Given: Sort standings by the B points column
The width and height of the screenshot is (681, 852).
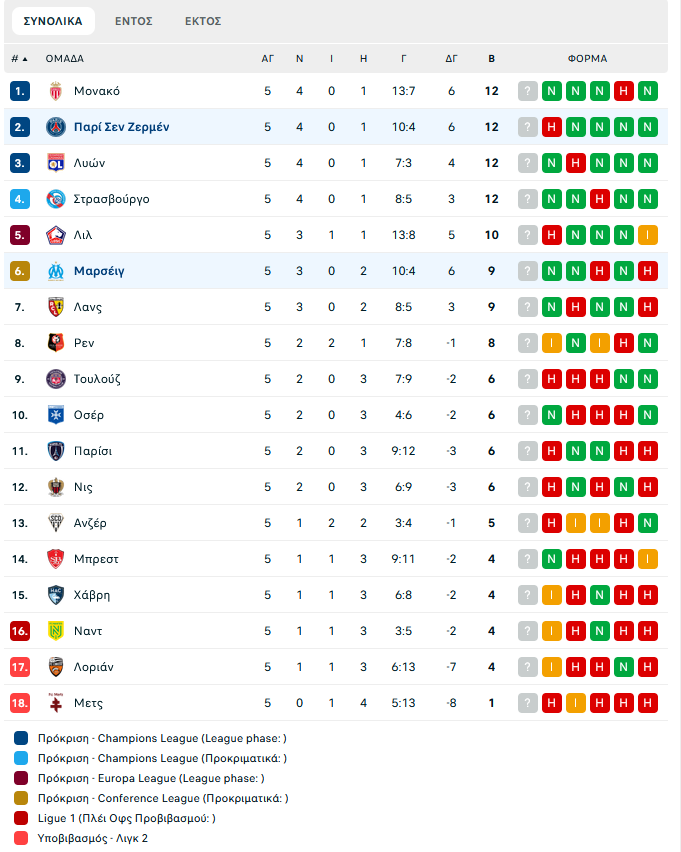Looking at the screenshot, I should tap(491, 59).
